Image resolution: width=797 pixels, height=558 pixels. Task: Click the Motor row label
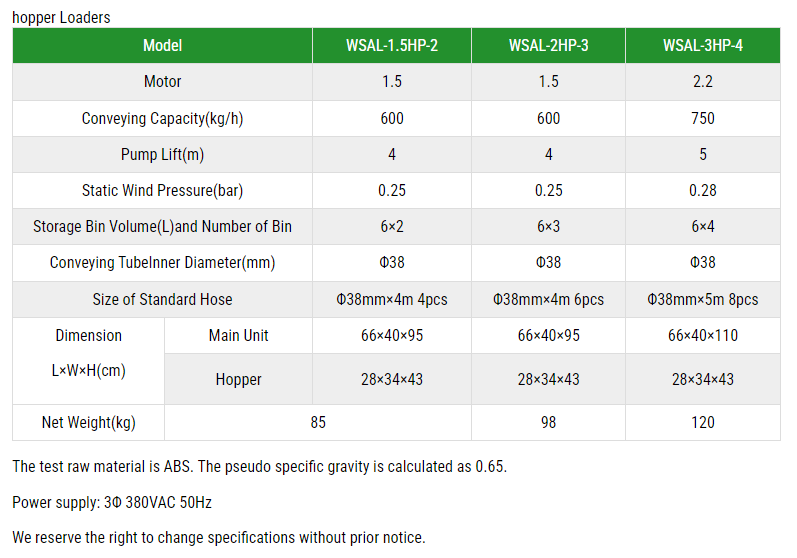click(162, 82)
